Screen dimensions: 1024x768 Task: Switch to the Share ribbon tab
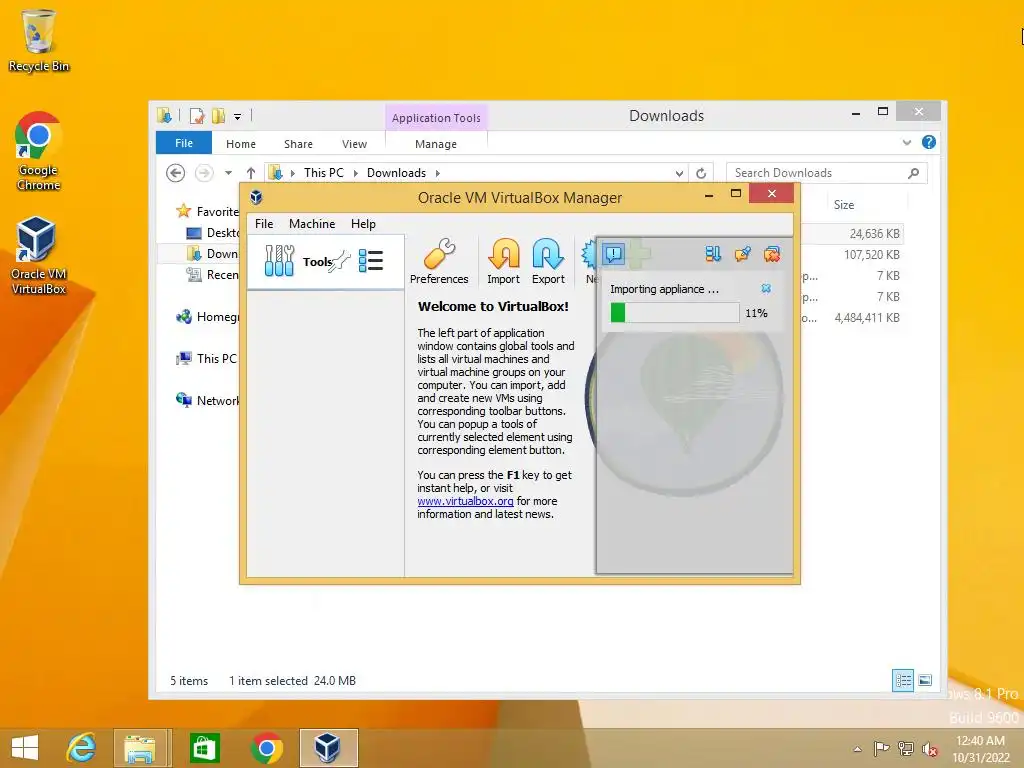298,144
